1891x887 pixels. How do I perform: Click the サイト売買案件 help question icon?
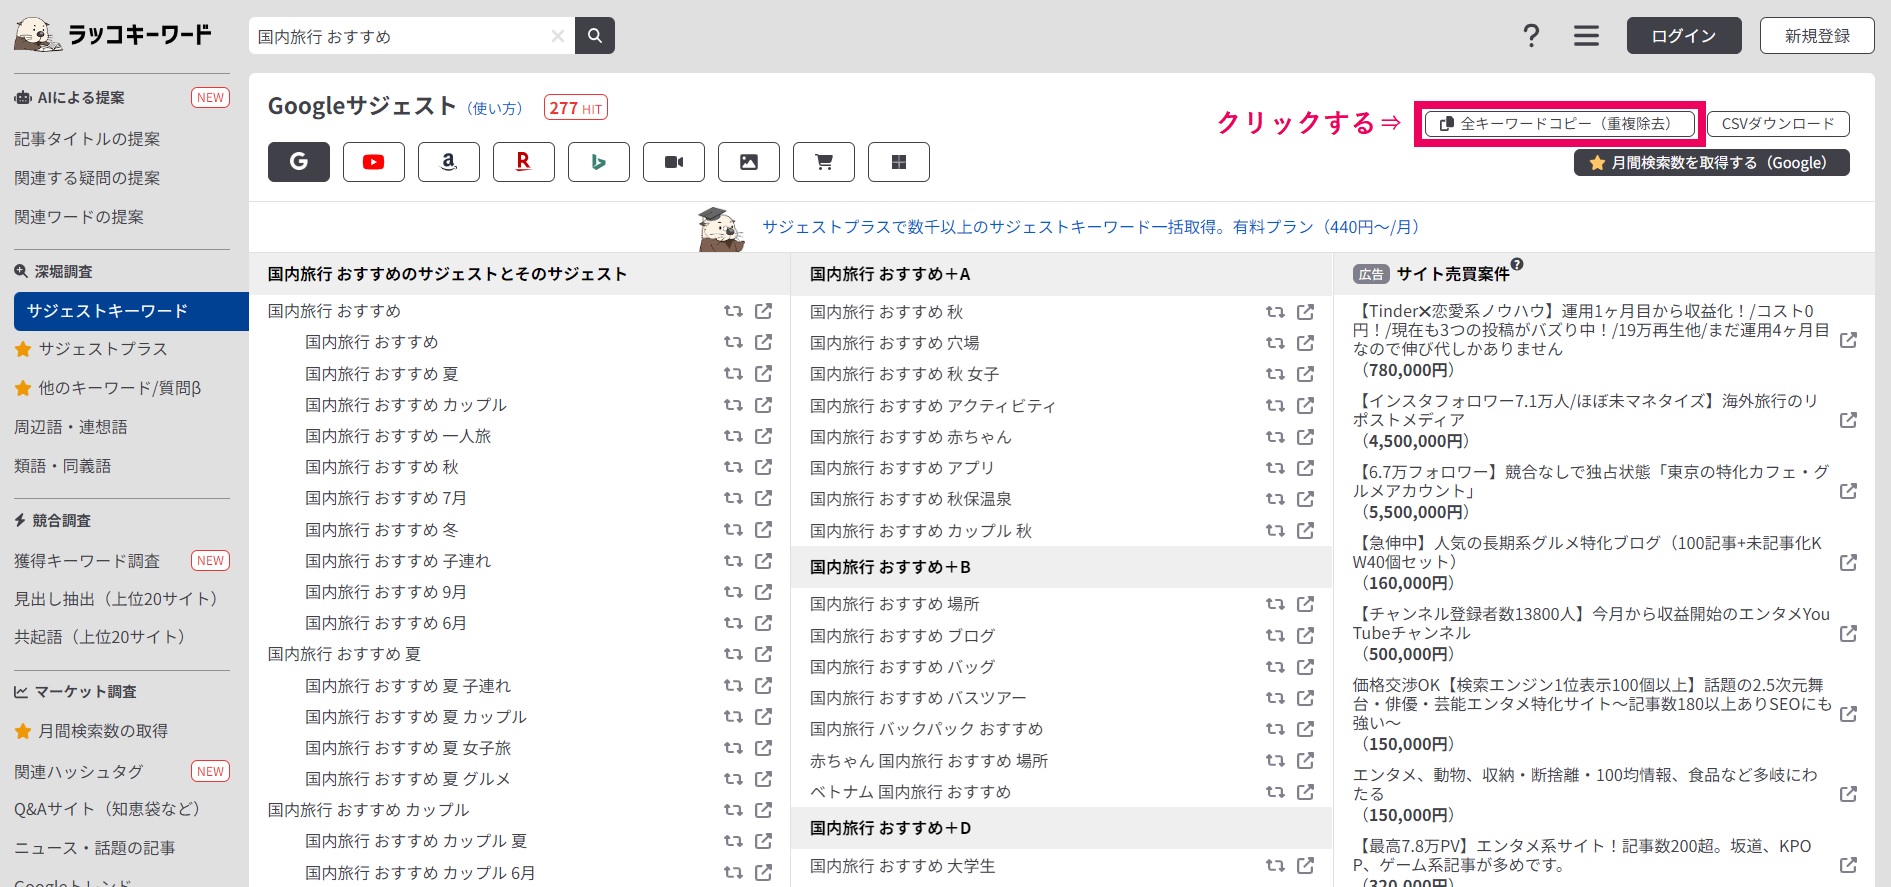tap(1517, 264)
